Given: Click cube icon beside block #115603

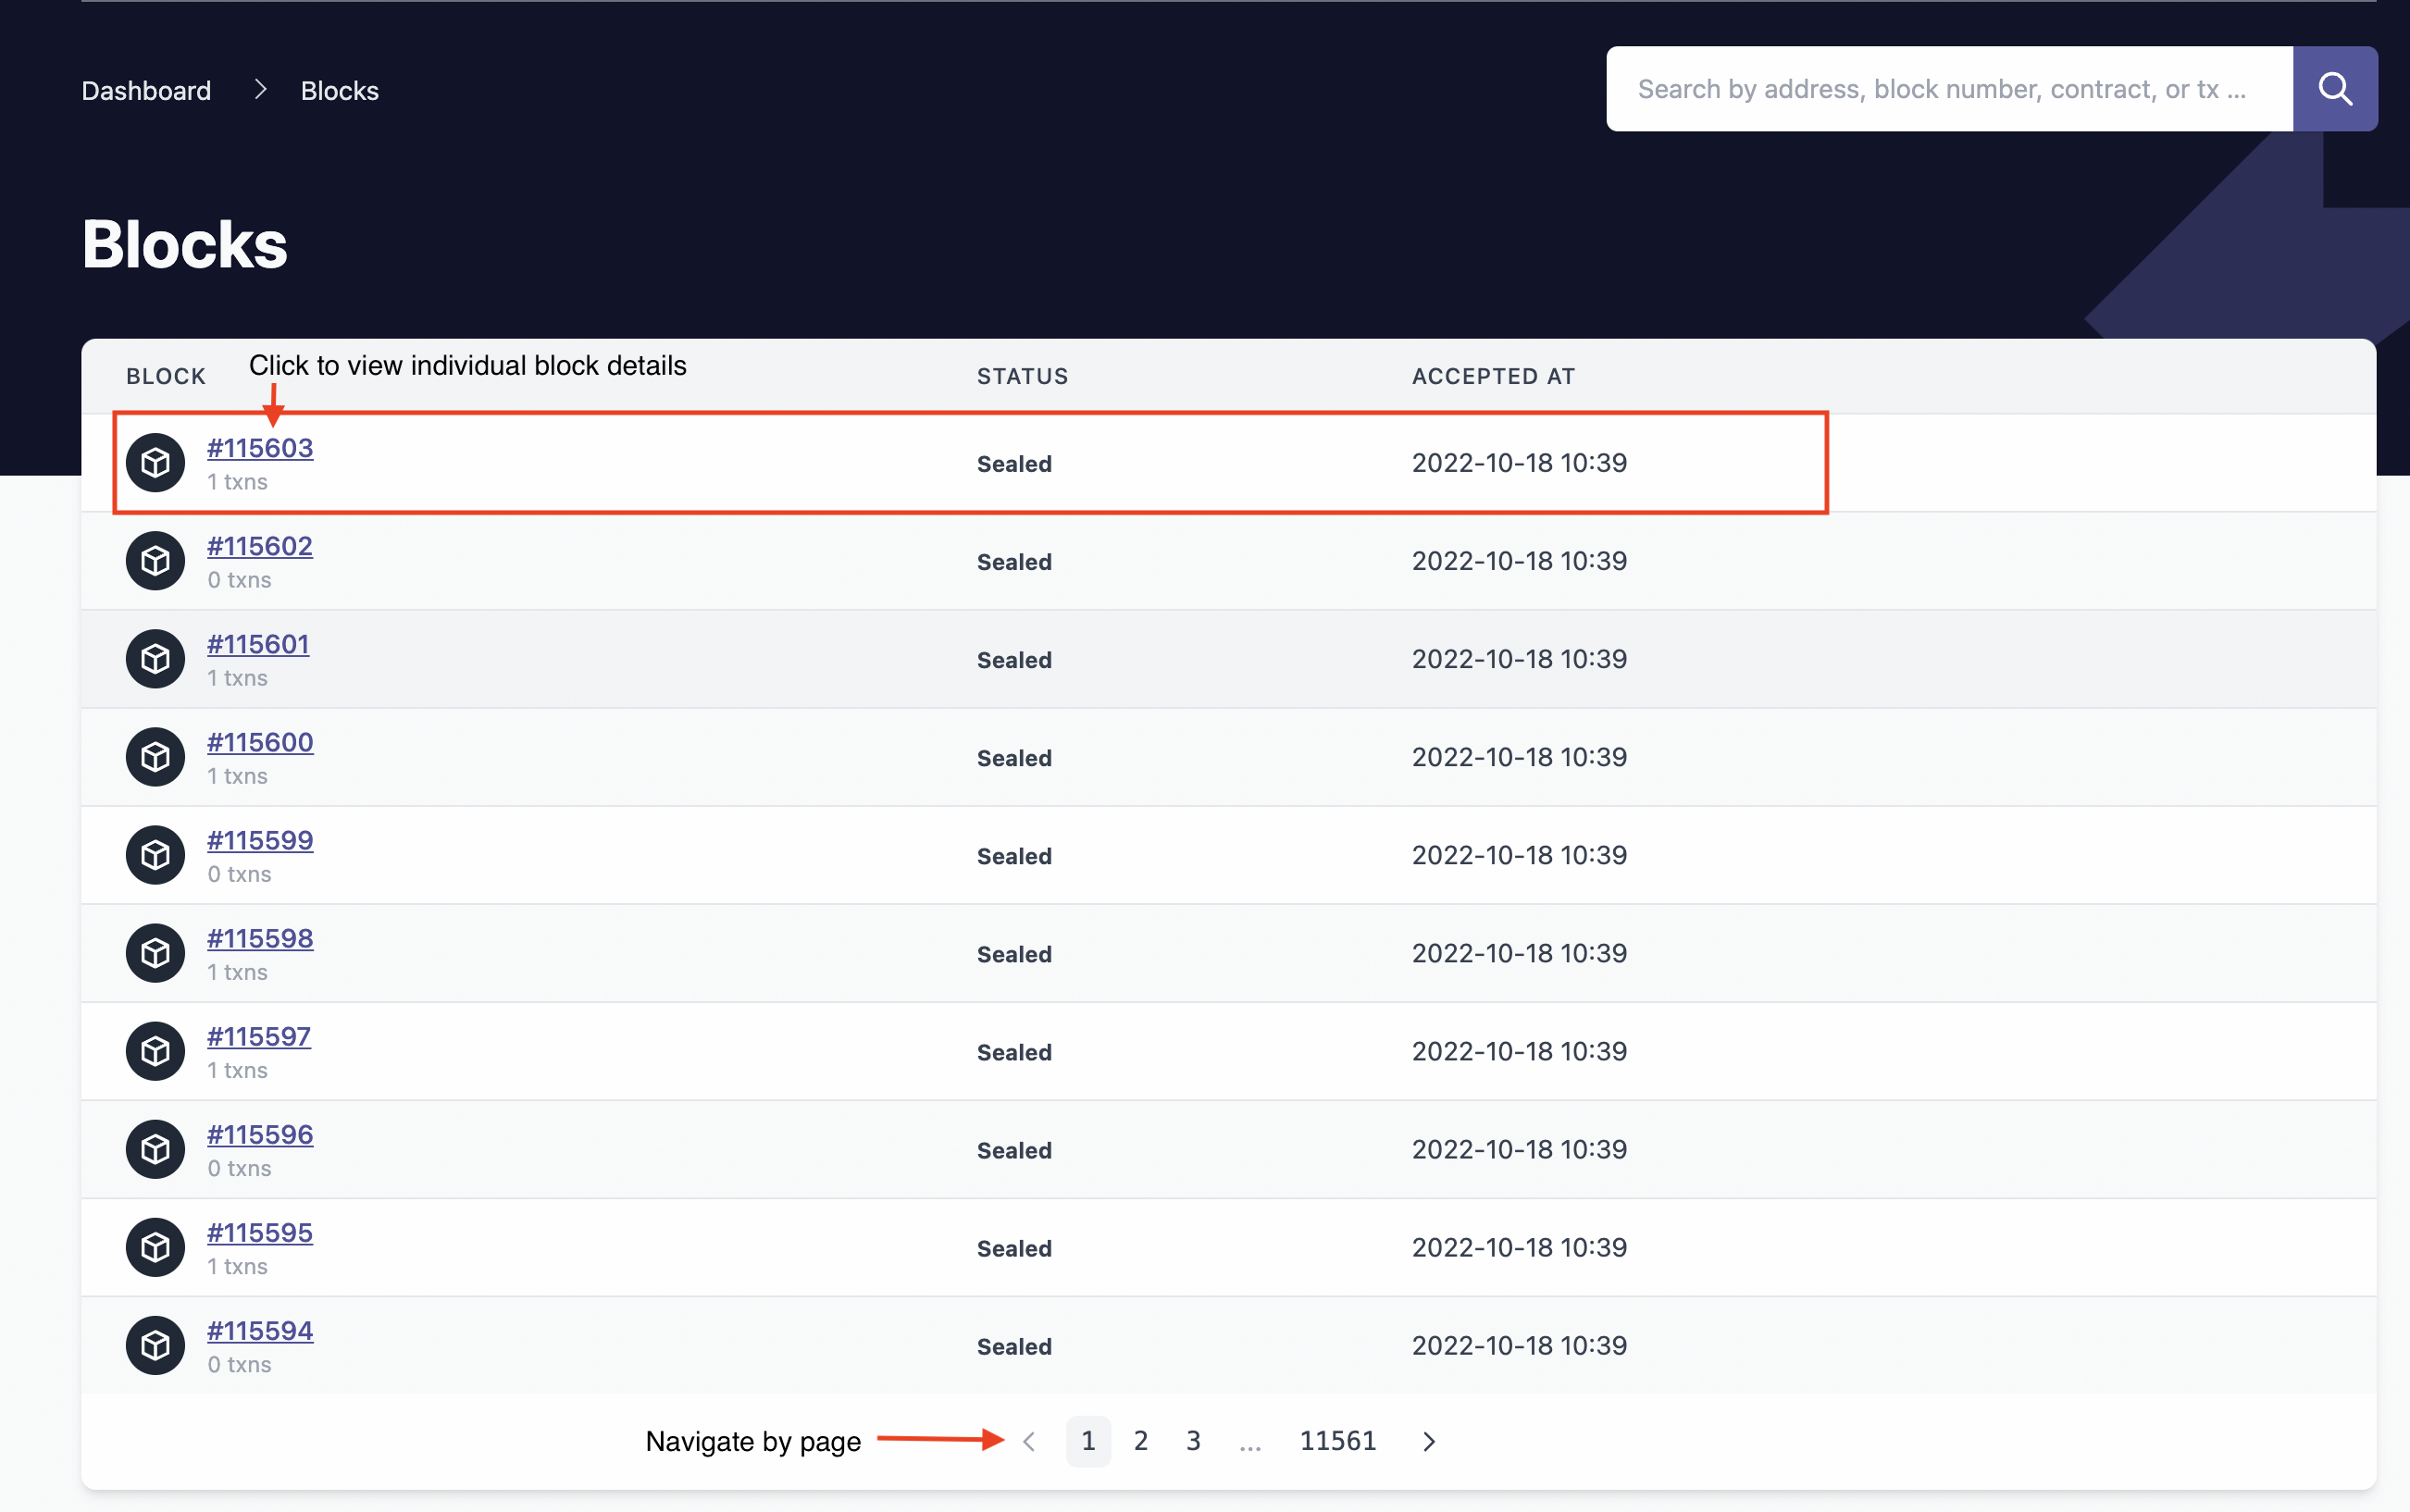Looking at the screenshot, I should click(x=155, y=463).
